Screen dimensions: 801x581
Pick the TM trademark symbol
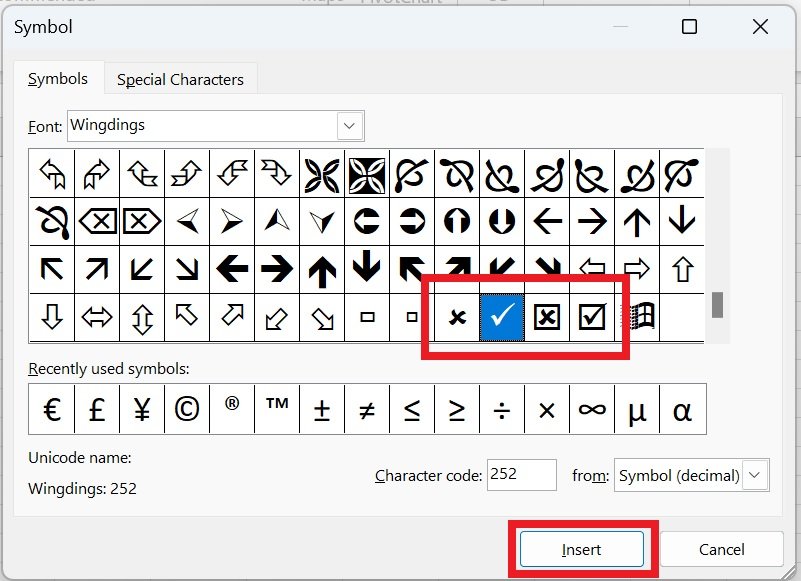(276, 409)
